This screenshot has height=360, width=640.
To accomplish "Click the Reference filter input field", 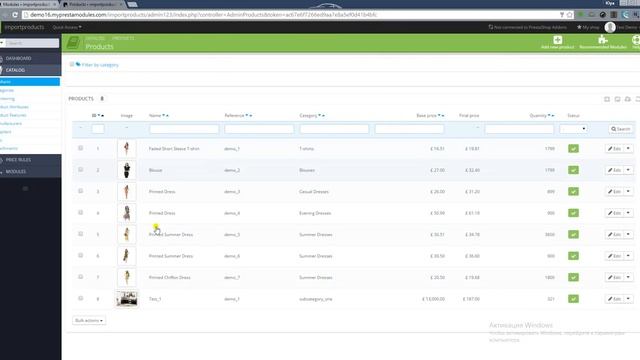I will click(x=259, y=129).
